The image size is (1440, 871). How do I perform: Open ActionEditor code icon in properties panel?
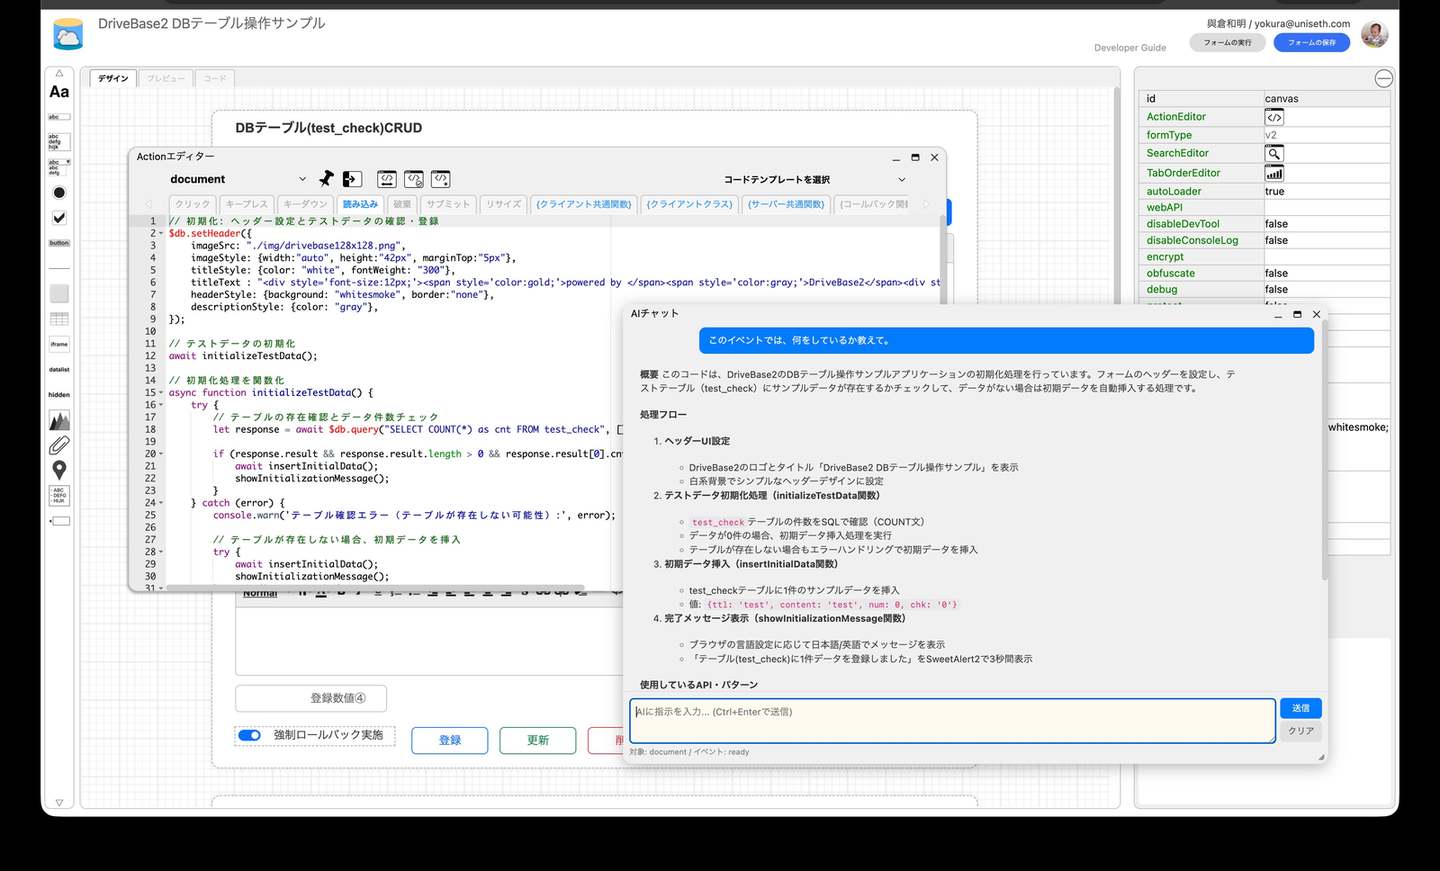click(x=1274, y=117)
